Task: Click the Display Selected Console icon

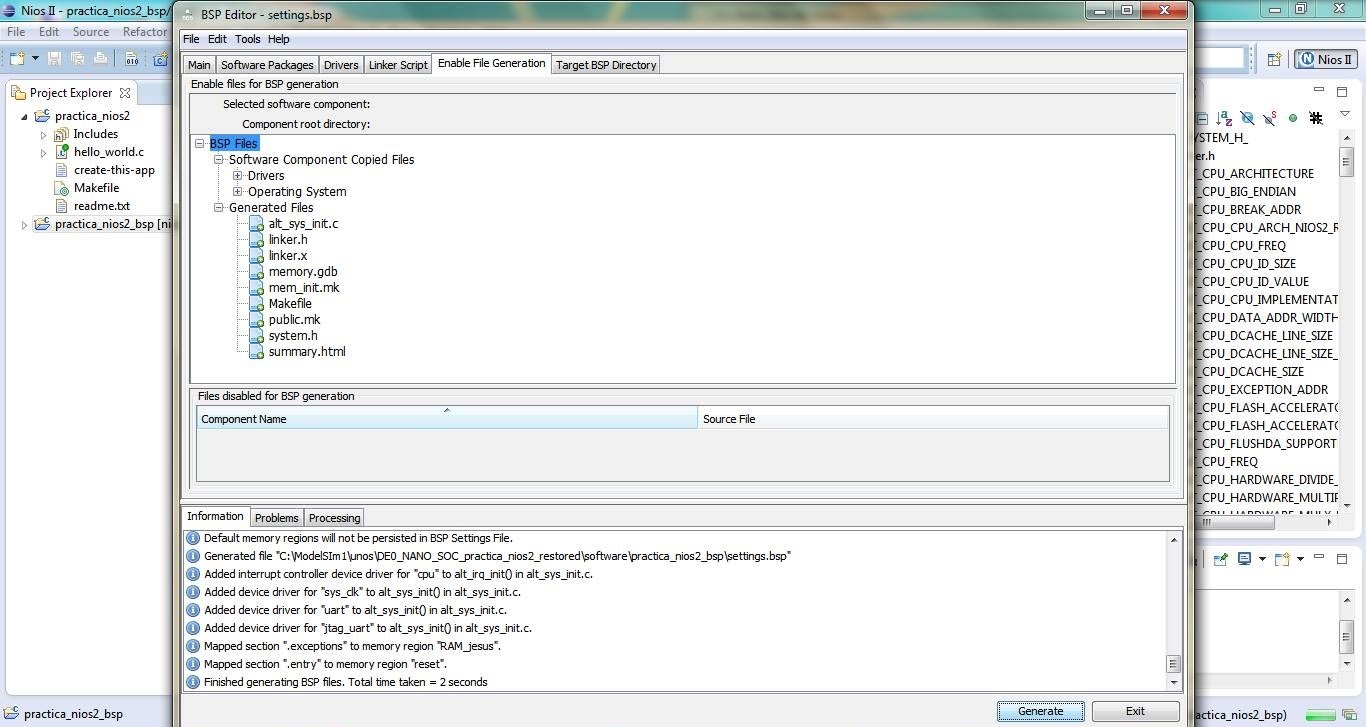Action: (1245, 559)
